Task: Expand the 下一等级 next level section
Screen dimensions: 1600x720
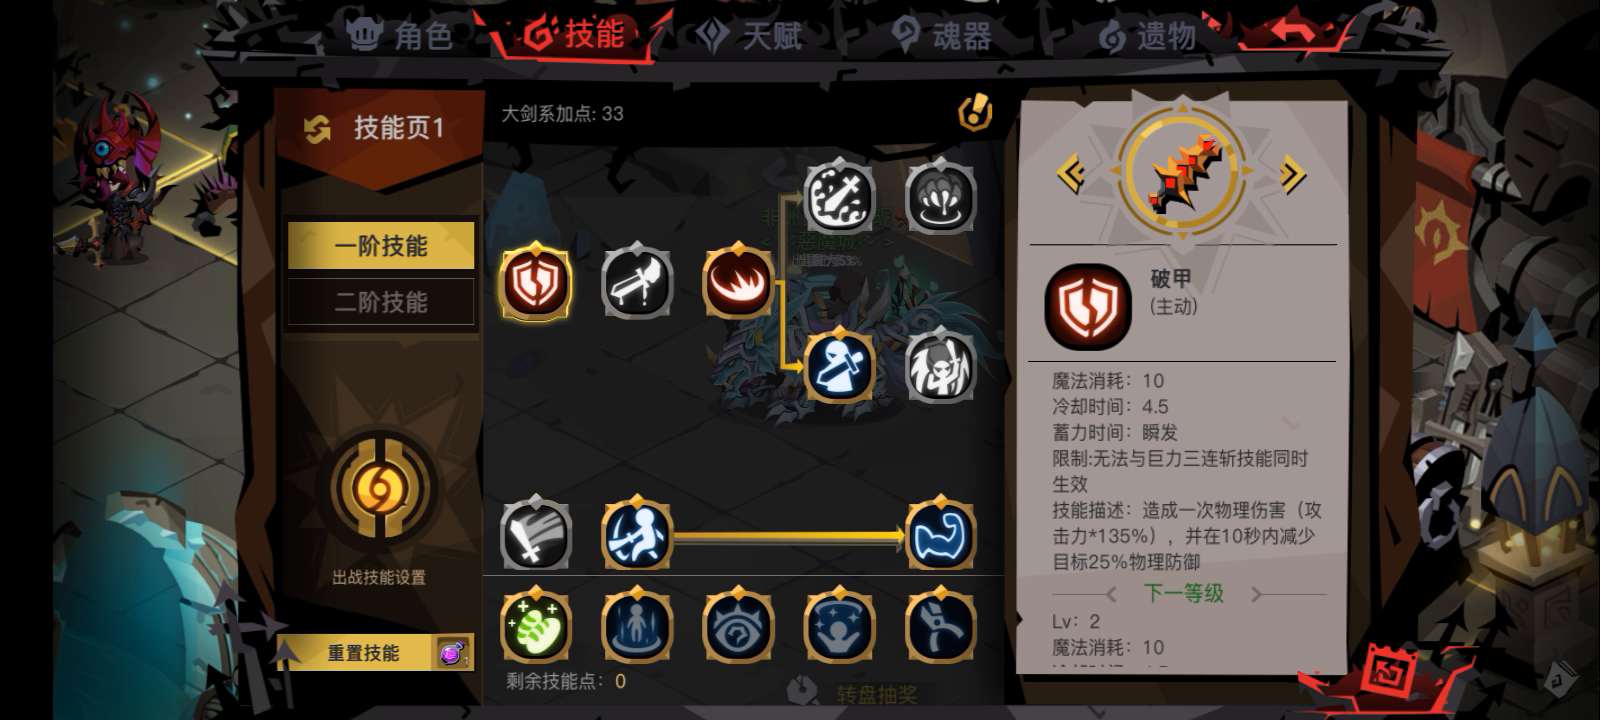Action: 1184,593
